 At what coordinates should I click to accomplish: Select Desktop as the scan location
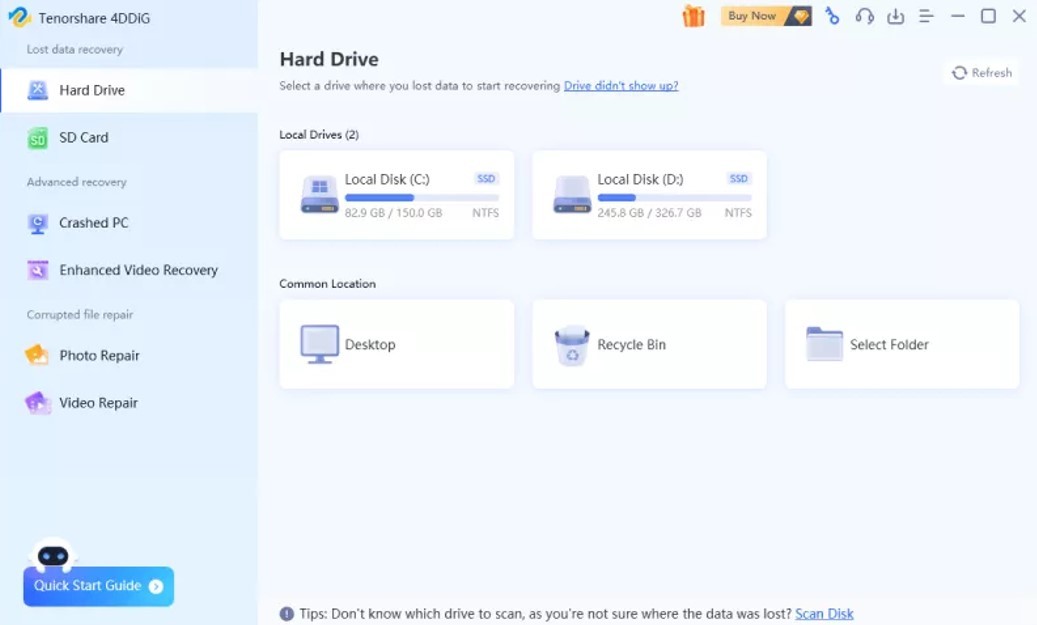396,344
